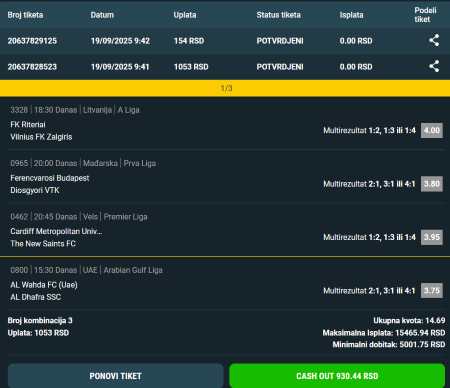Collapse ticket row 20637828523
Image resolution: width=450 pixels, height=388 pixels.
pyautogui.click(x=225, y=67)
